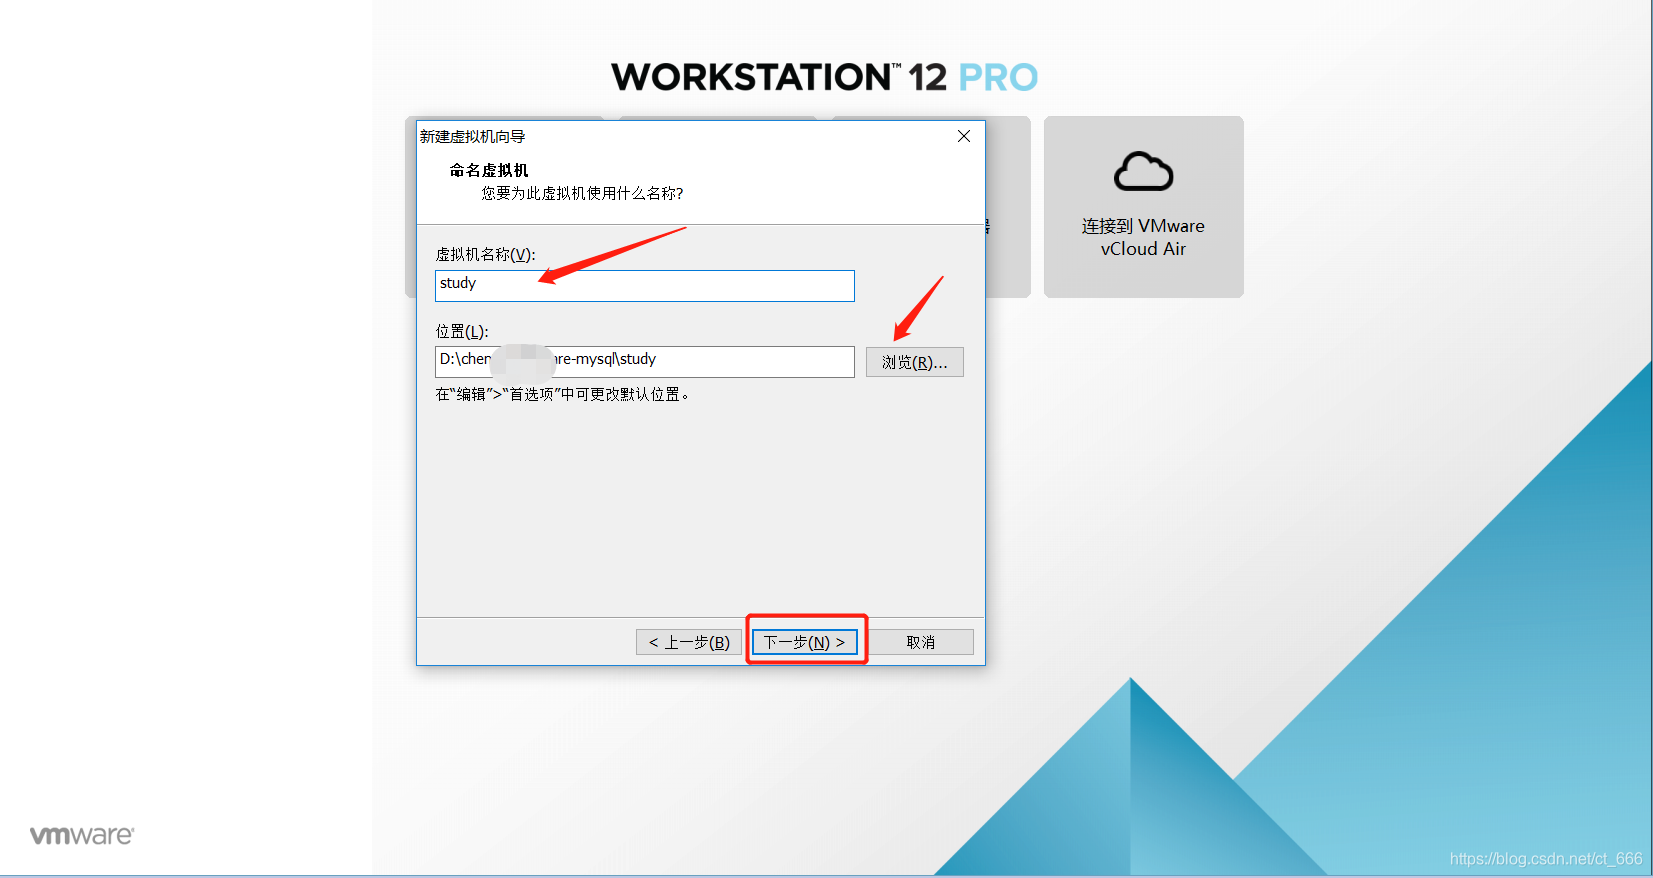This screenshot has height=878, width=1653.
Task: Click the 位置(L) label
Action: pos(462,331)
